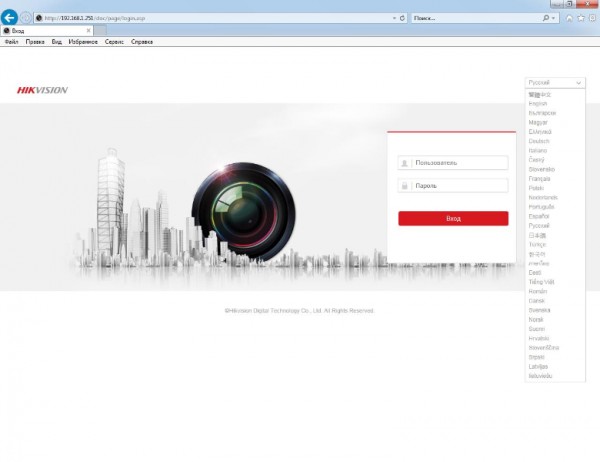Choose Český from the language list
The width and height of the screenshot is (600, 462).
(x=536, y=160)
